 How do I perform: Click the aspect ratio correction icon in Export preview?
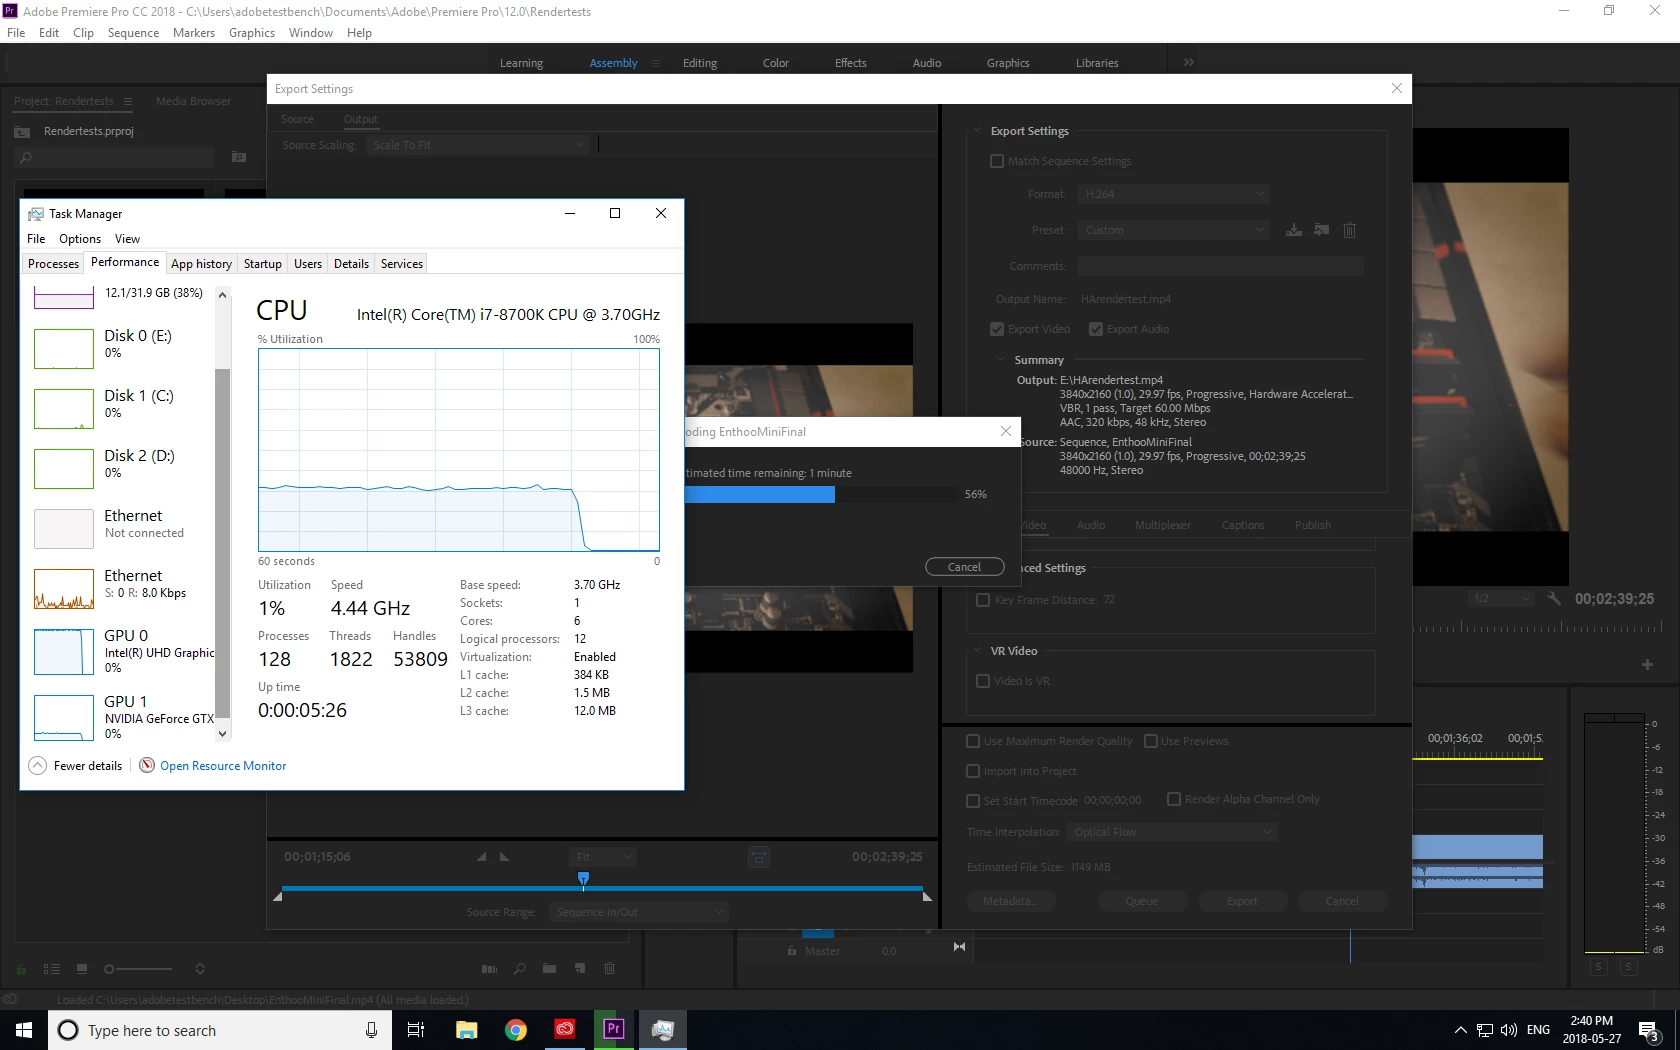pos(759,857)
